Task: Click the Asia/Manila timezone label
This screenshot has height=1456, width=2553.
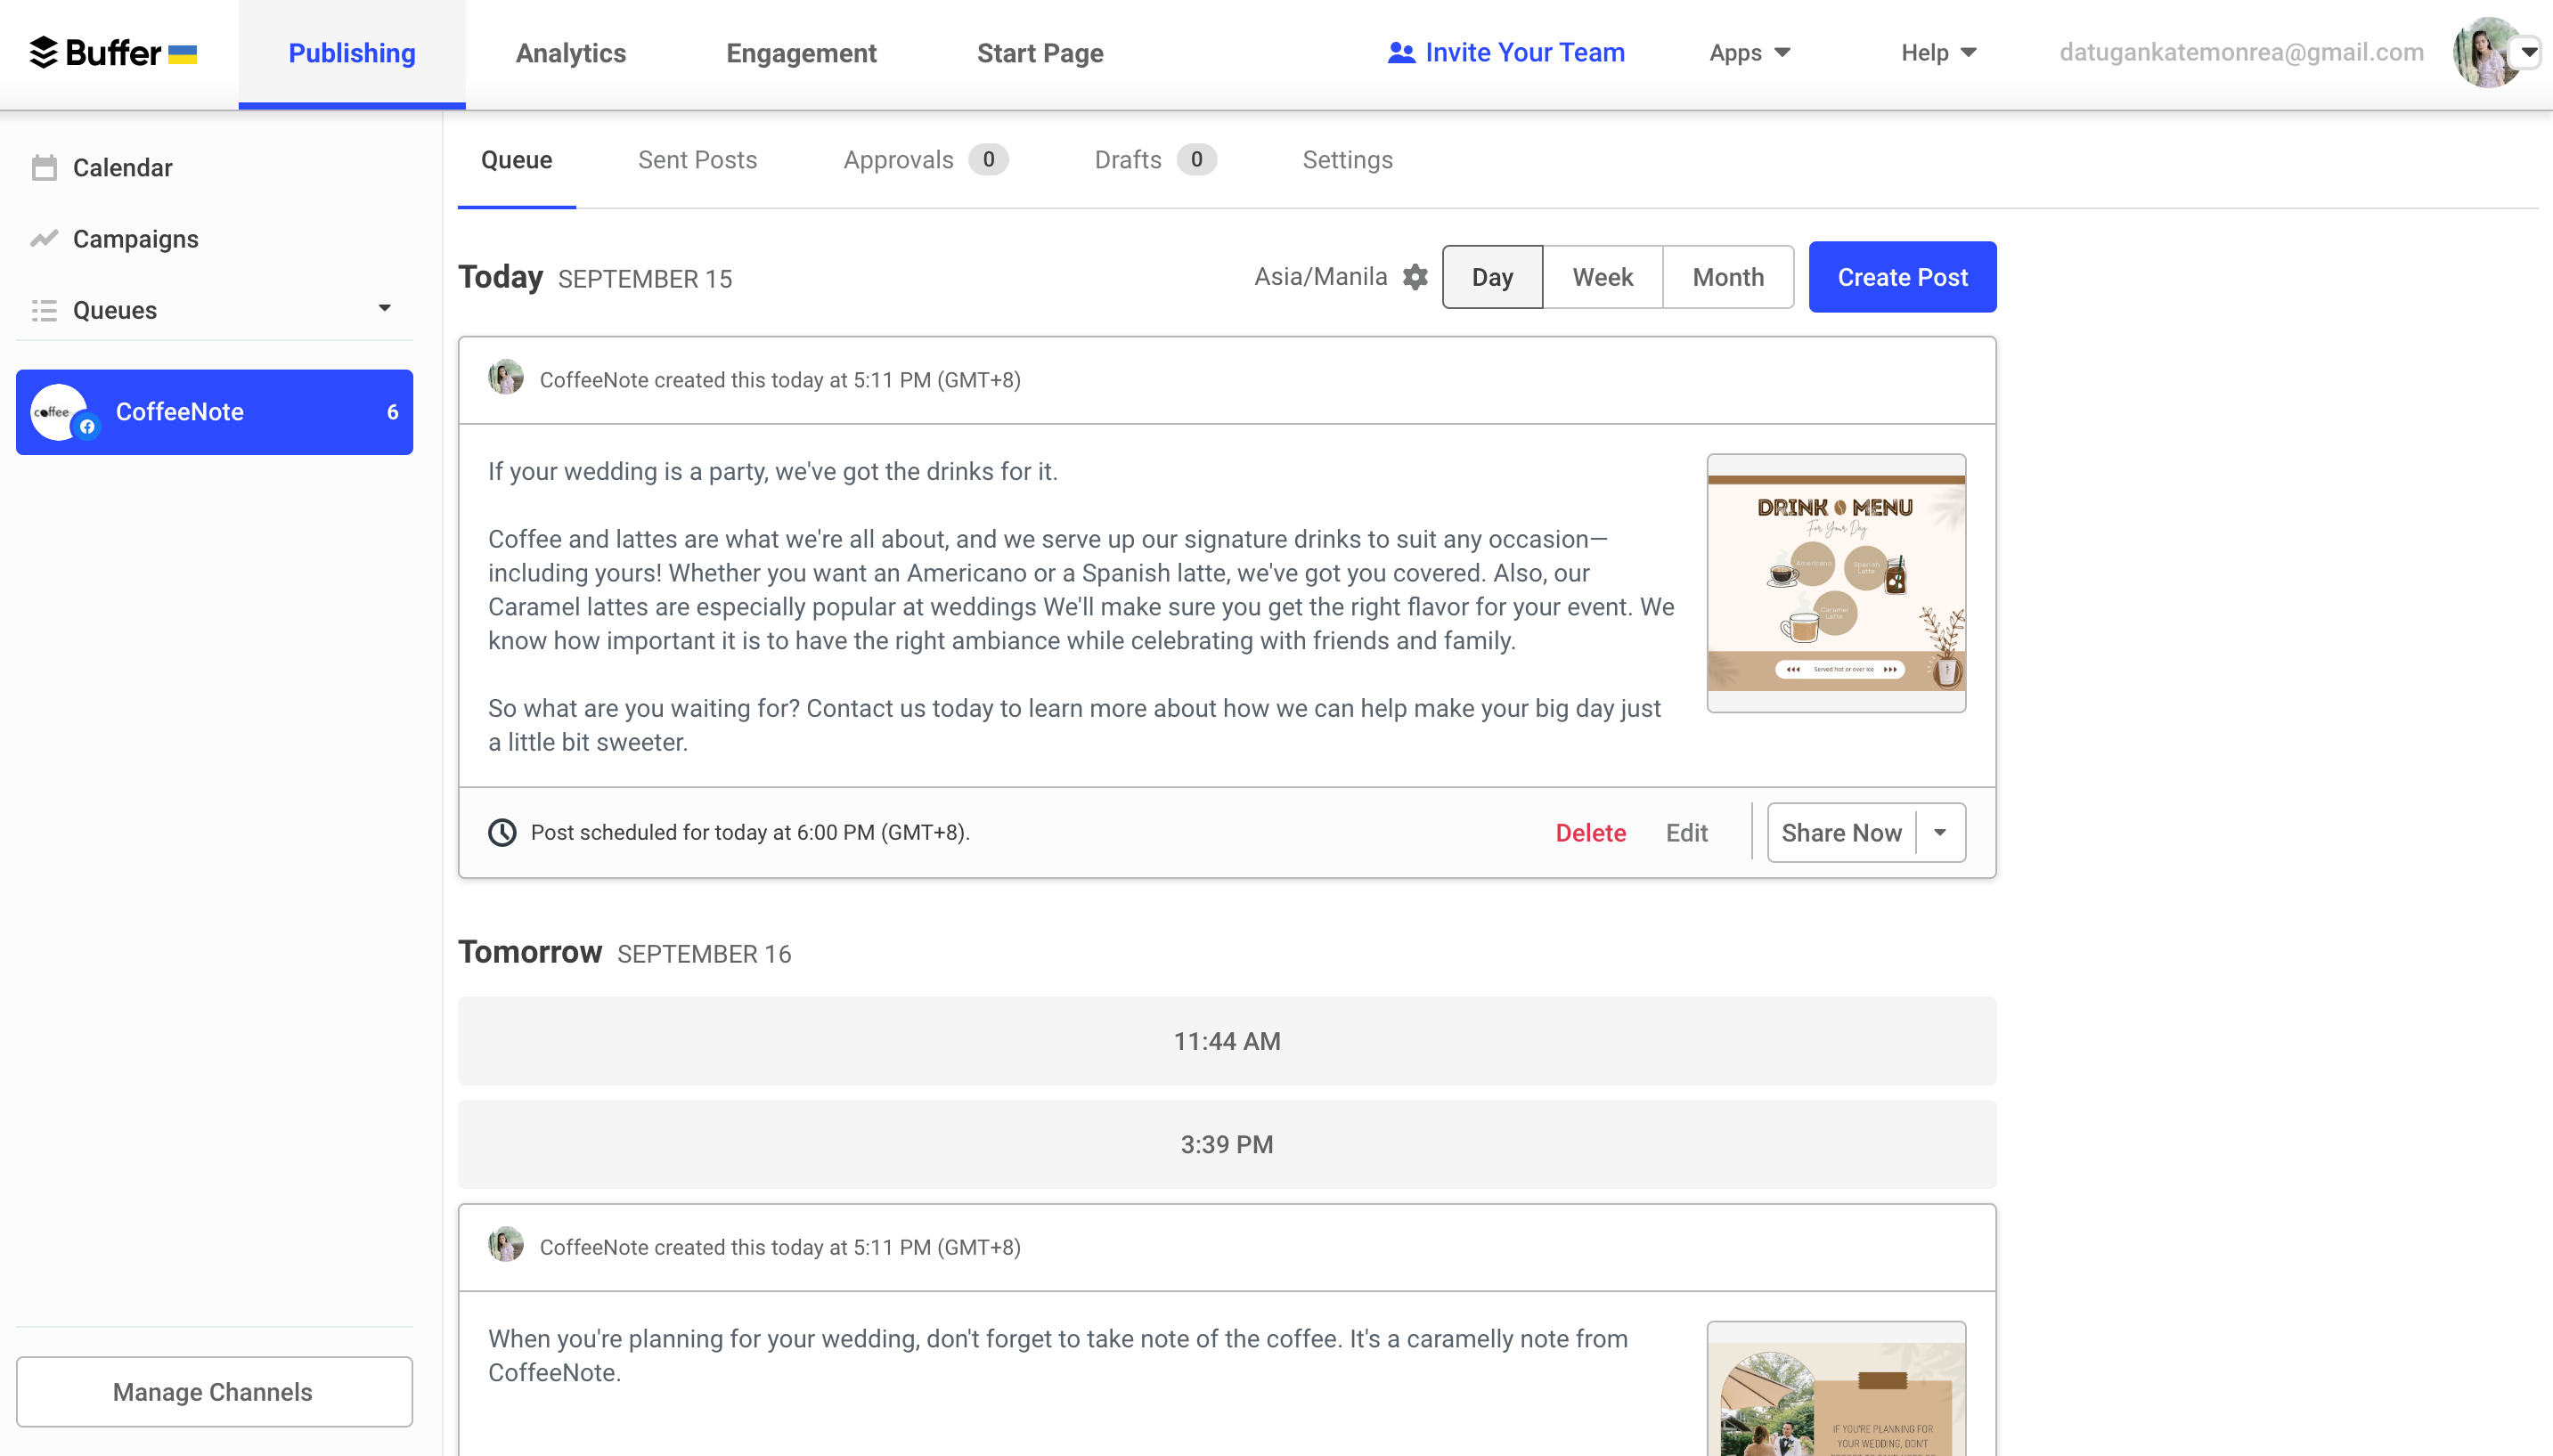Action: pyautogui.click(x=1321, y=277)
